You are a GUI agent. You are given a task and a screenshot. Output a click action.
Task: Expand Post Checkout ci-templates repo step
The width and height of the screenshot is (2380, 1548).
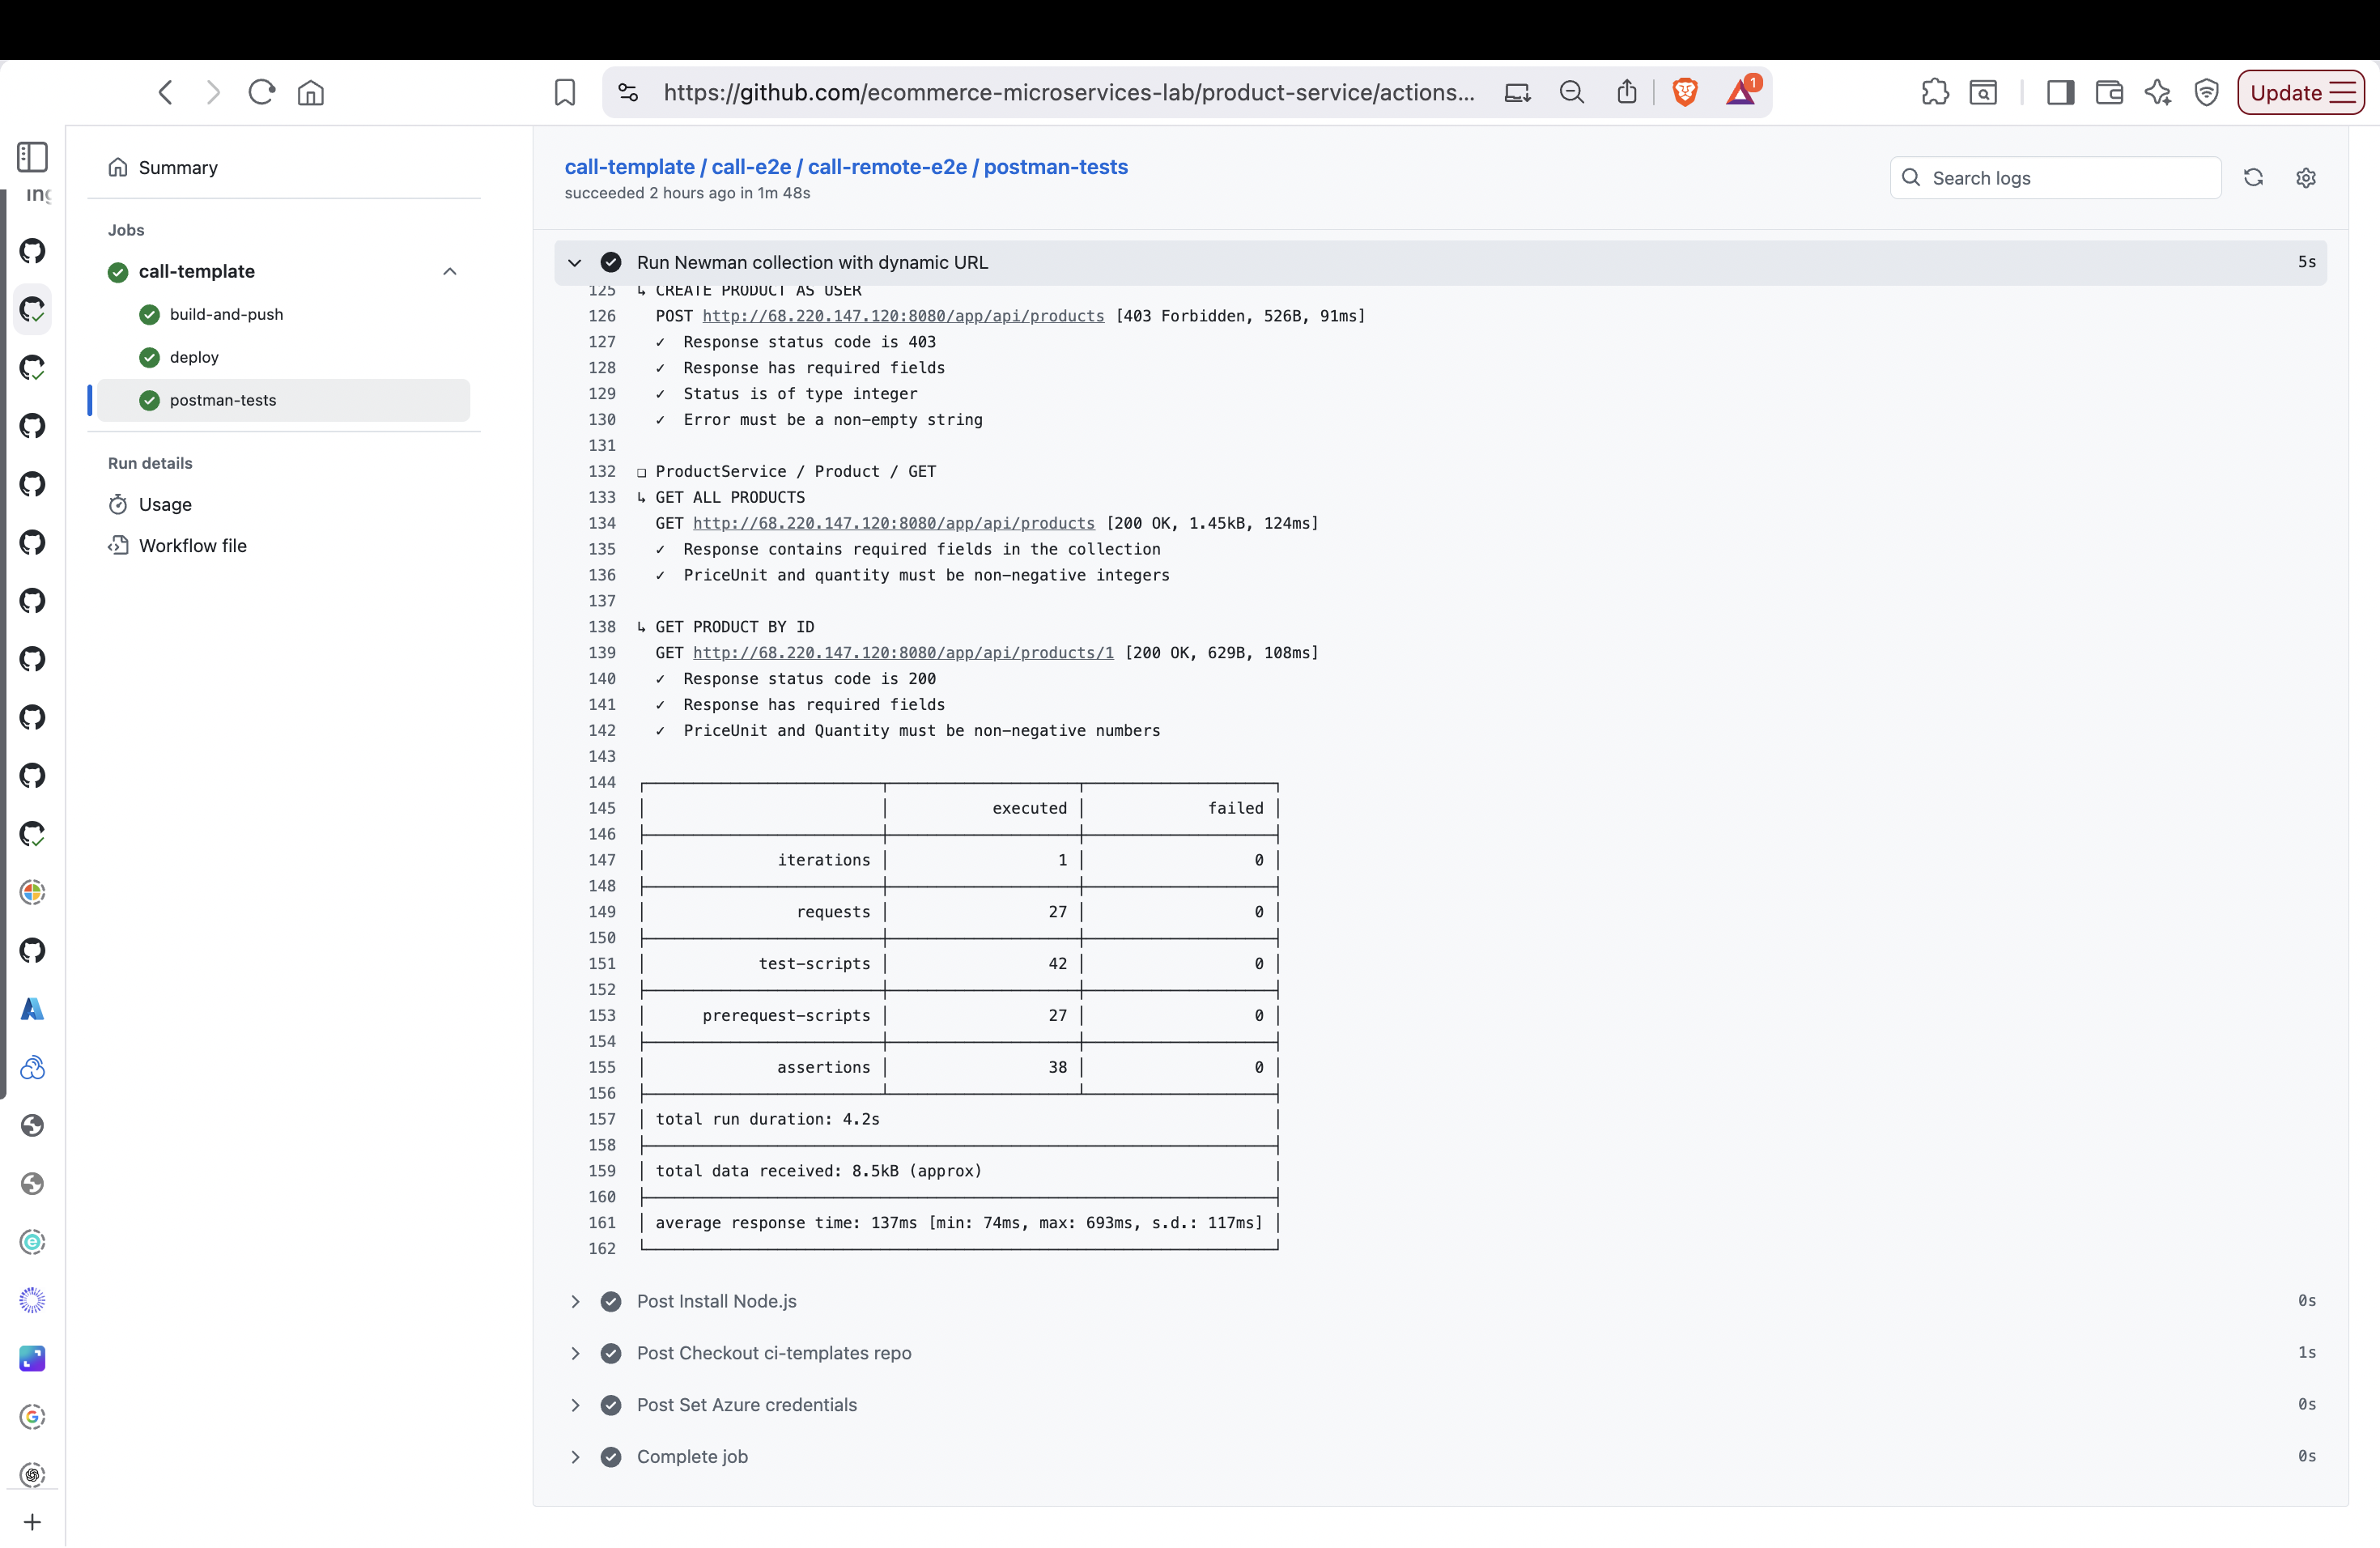(x=575, y=1353)
